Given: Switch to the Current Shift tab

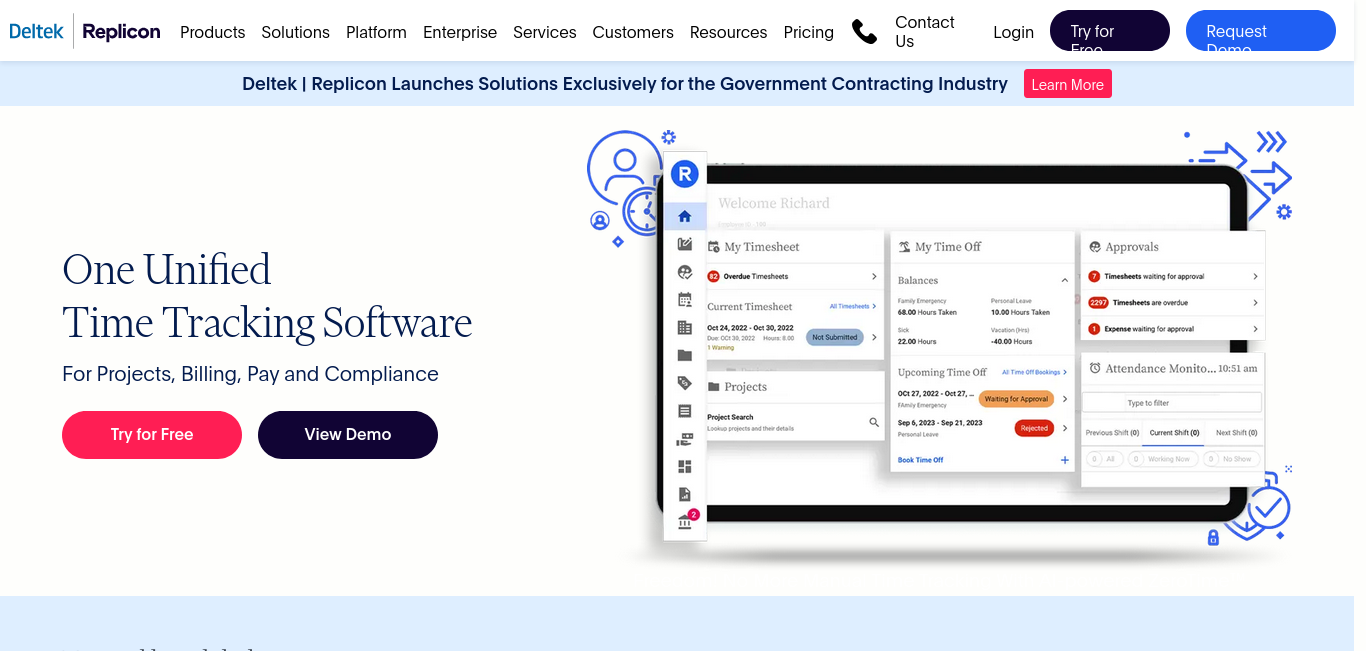Looking at the screenshot, I should coord(1174,433).
